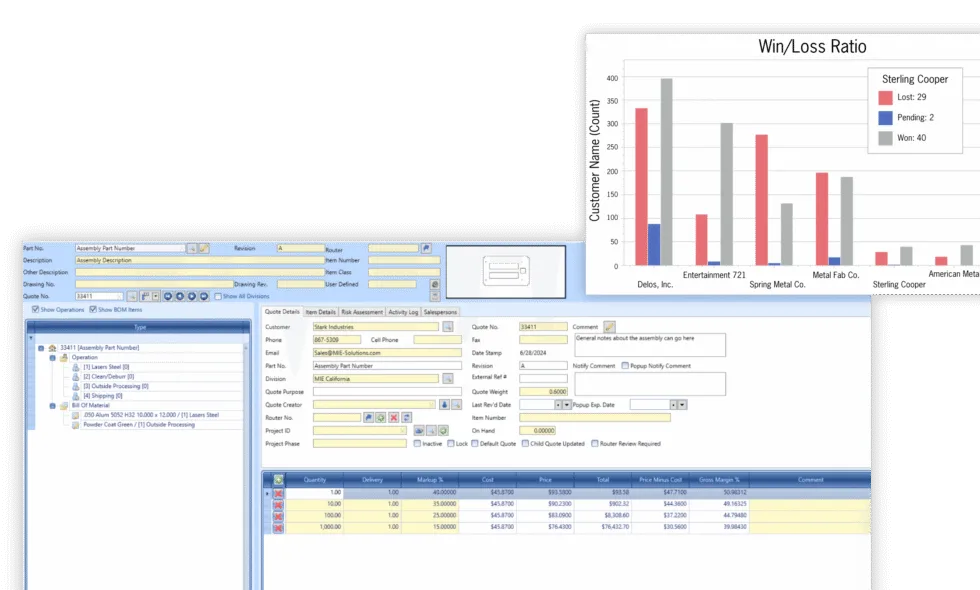Image resolution: width=980 pixels, height=590 pixels.
Task: Open the Quote Creator combo box
Action: (x=374, y=405)
